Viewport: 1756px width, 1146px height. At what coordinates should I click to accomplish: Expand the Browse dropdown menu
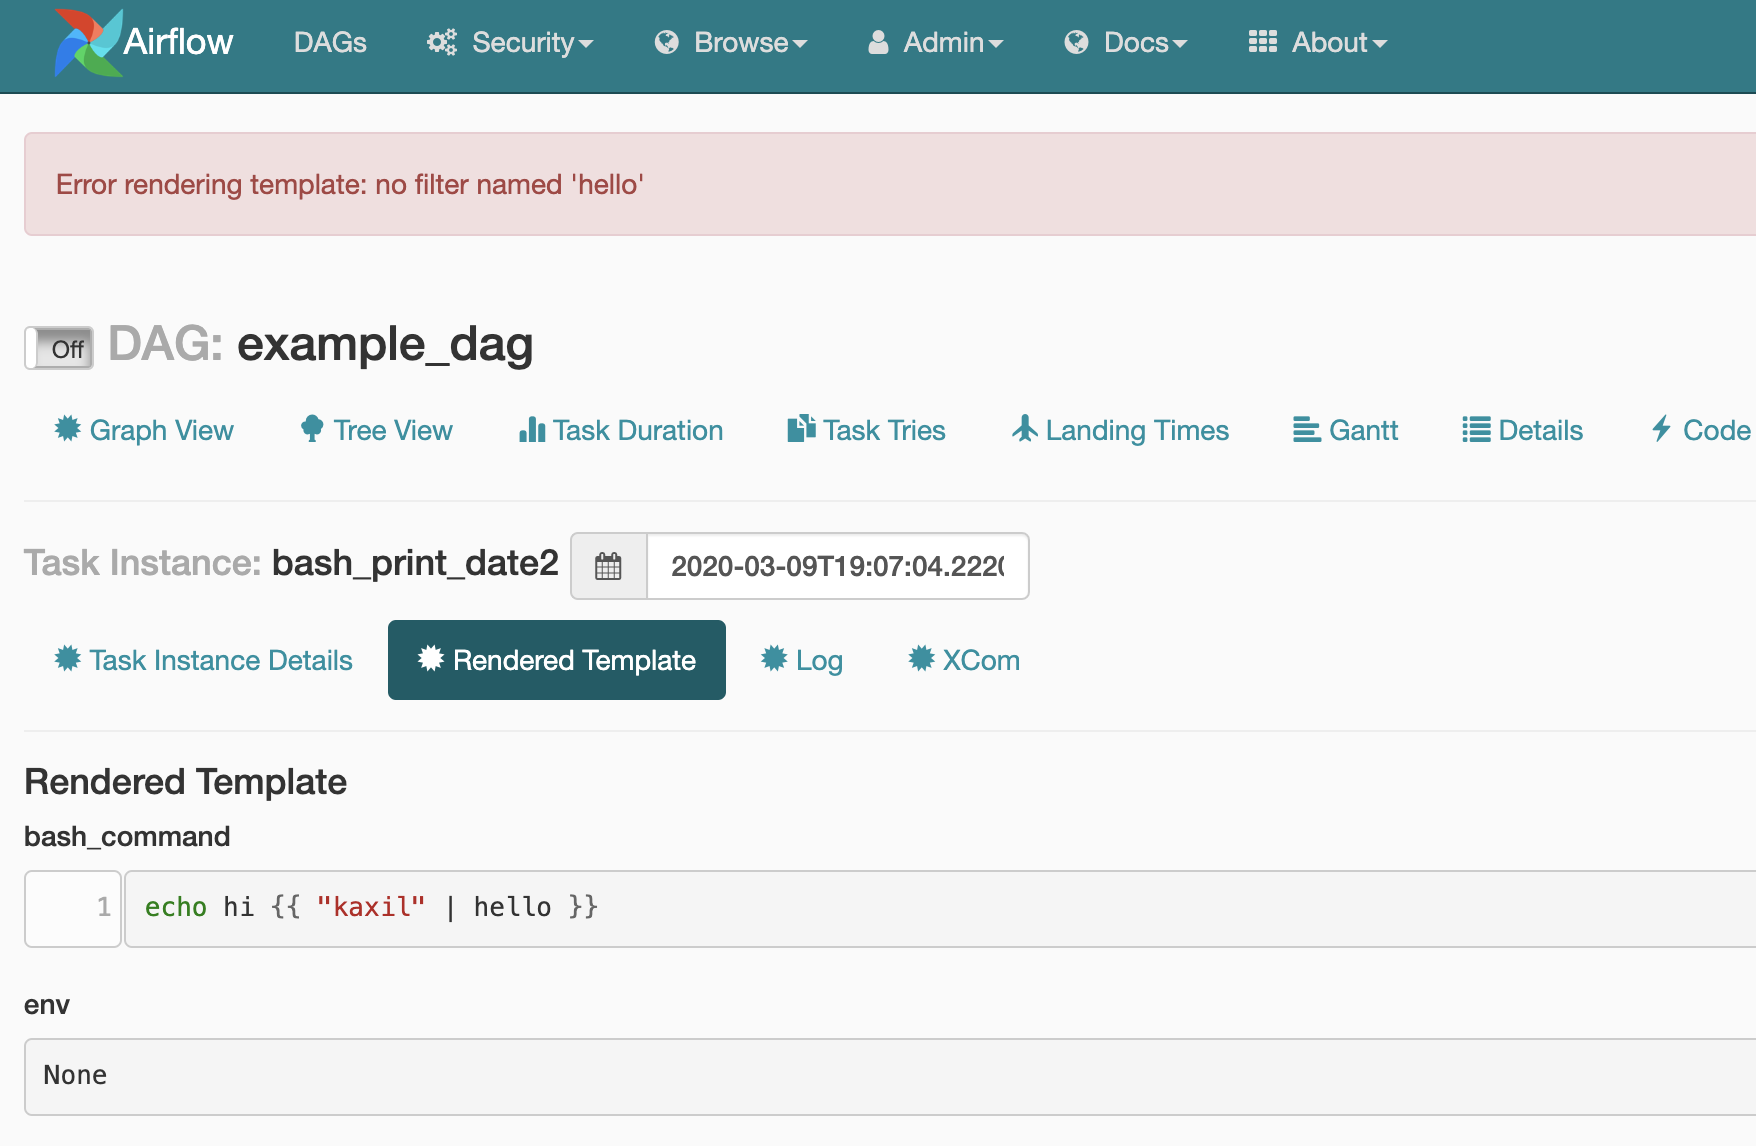(731, 42)
